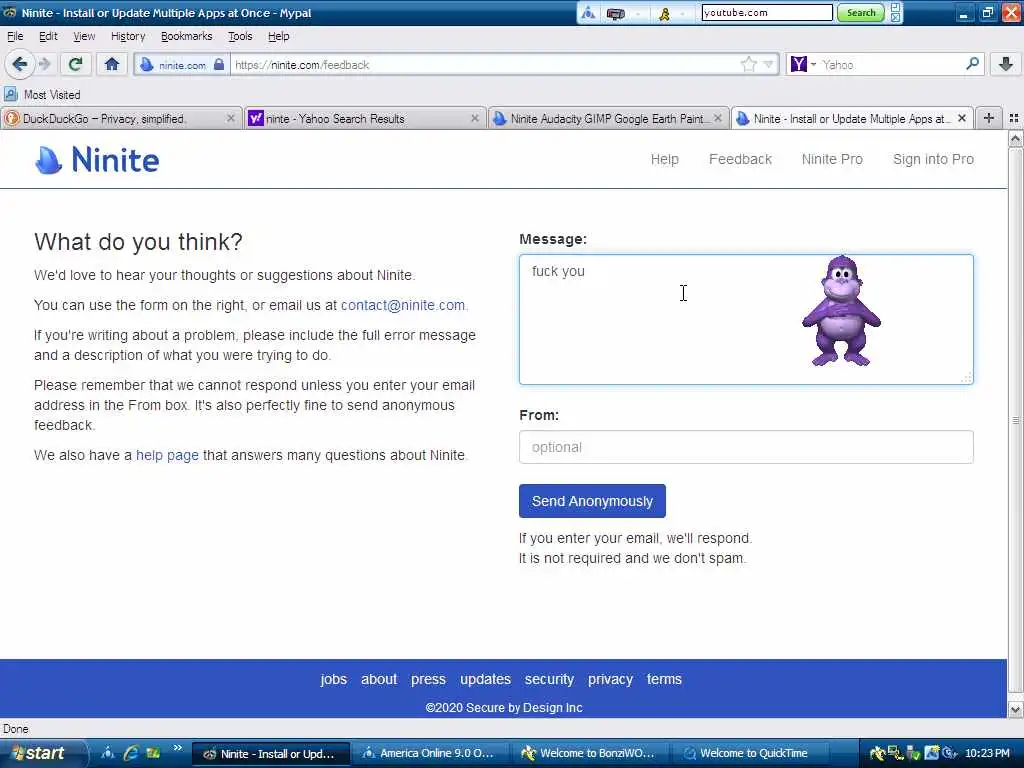
Task: Open the arrow beside the AIM running man
Action: coord(682,13)
